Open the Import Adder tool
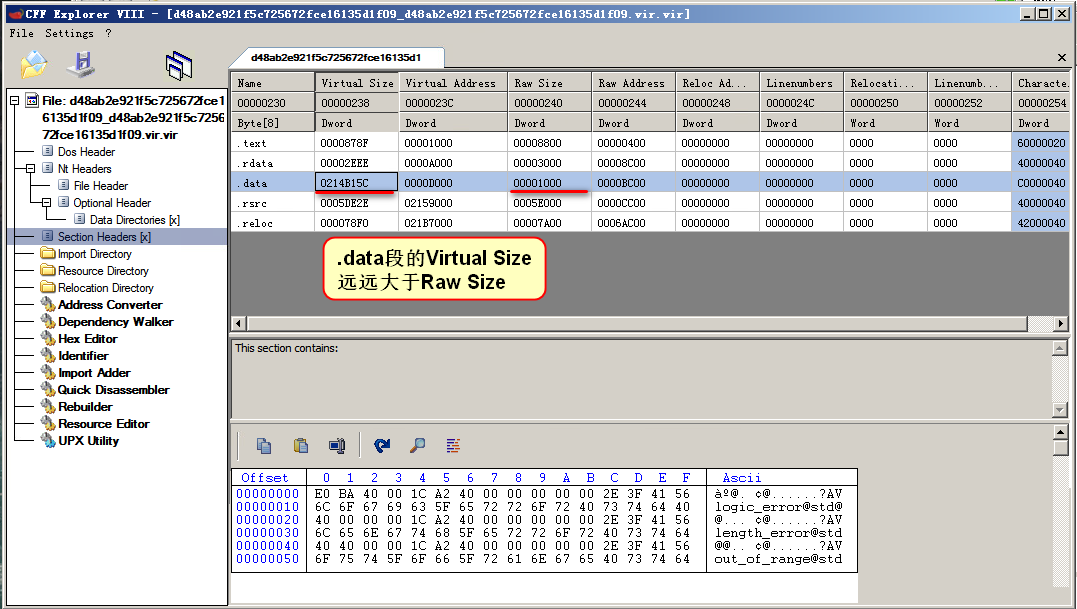Screen dimensions: 1077x609 coord(94,373)
